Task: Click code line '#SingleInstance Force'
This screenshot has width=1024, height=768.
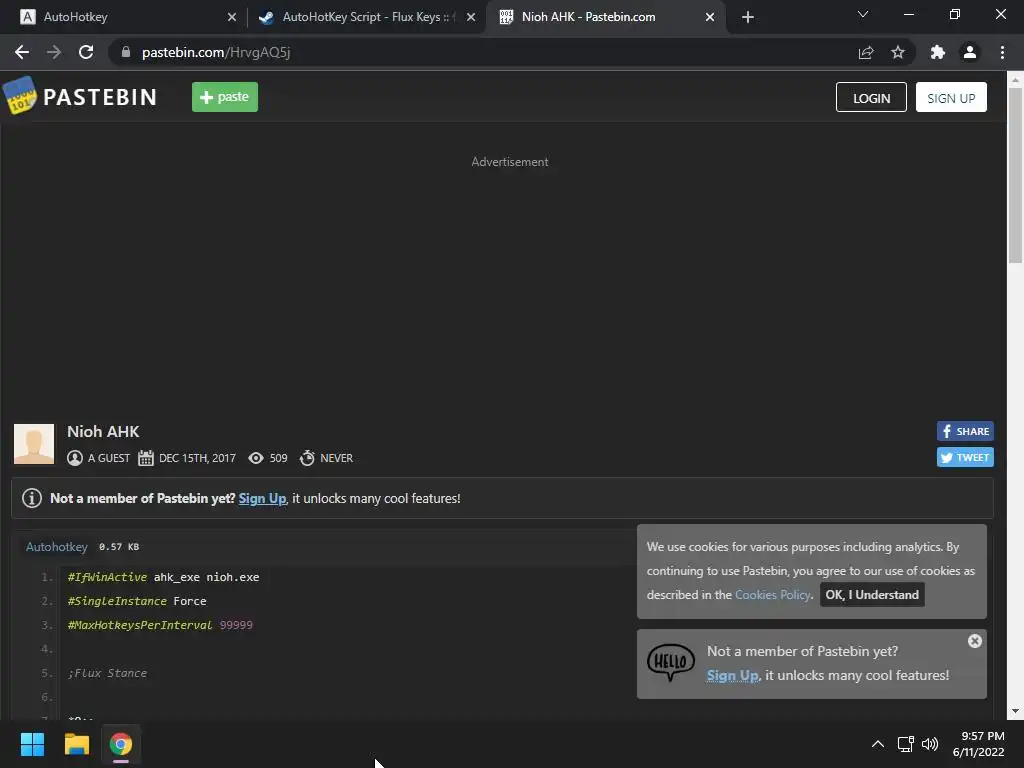Action: click(x=137, y=601)
